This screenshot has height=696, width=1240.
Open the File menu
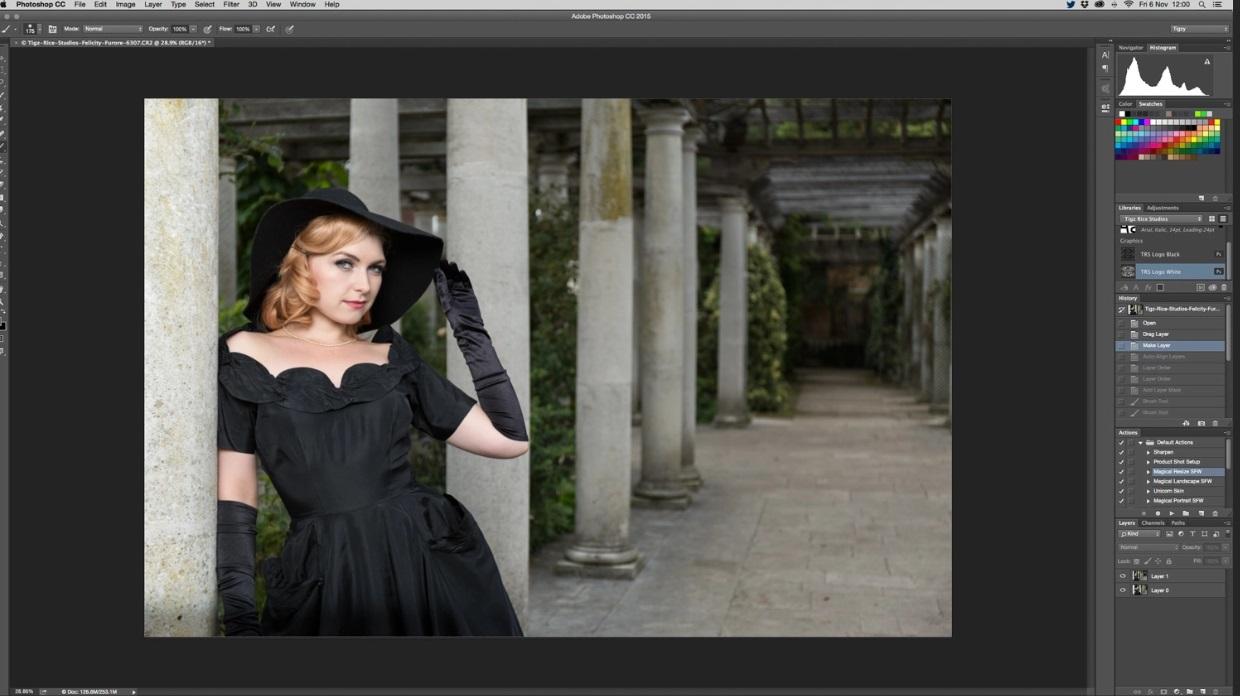click(x=80, y=4)
